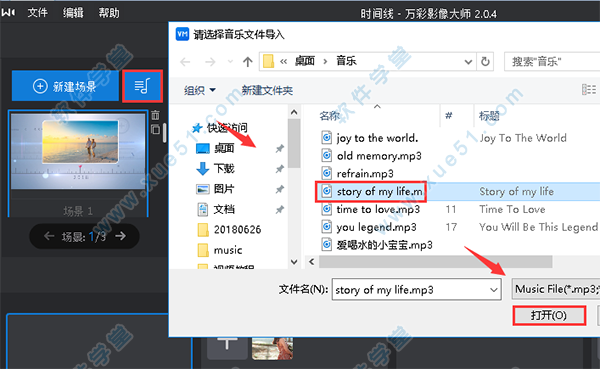Click the background music import icon
600x369 pixels.
pos(142,86)
